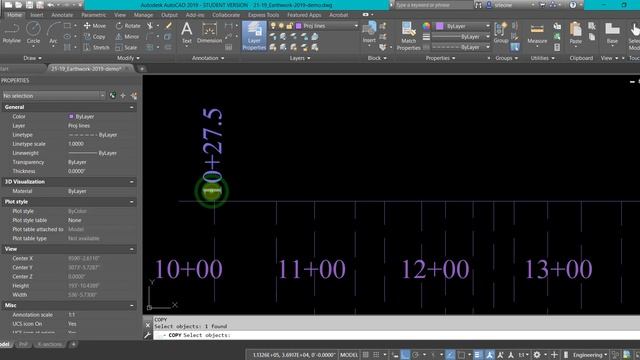Switch to the Annotate ribbon tab
Image resolution: width=640 pixels, height=360 pixels.
62,15
